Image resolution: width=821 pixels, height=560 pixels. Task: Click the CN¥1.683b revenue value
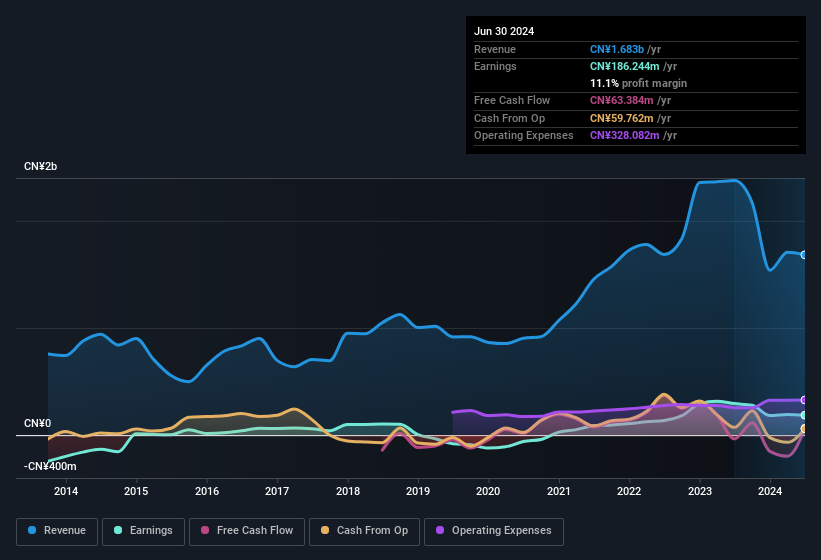617,49
